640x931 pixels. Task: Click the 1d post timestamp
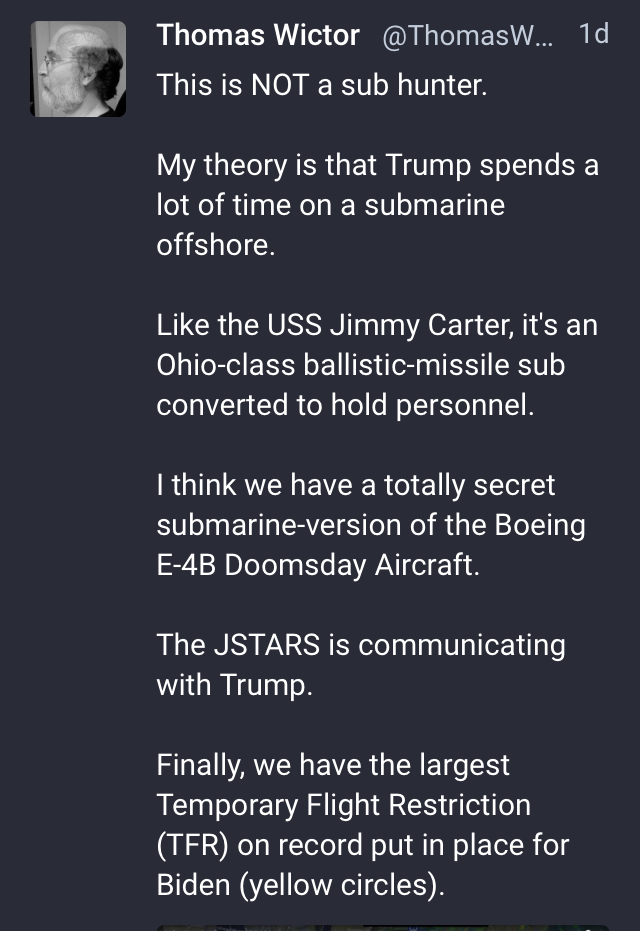pyautogui.click(x=594, y=34)
